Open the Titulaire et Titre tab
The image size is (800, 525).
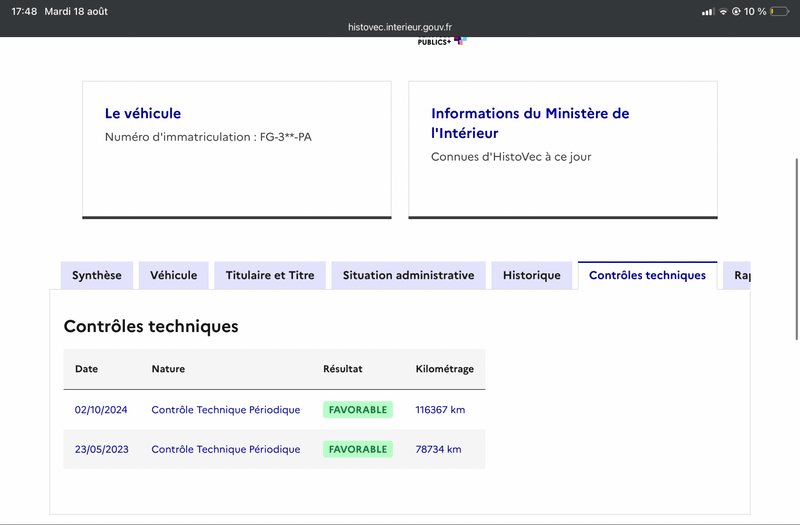click(270, 276)
